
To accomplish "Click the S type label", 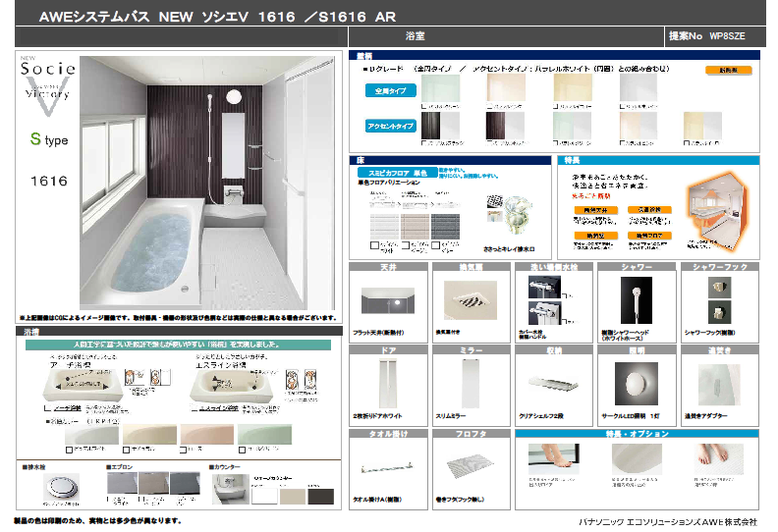I will pos(49,139).
